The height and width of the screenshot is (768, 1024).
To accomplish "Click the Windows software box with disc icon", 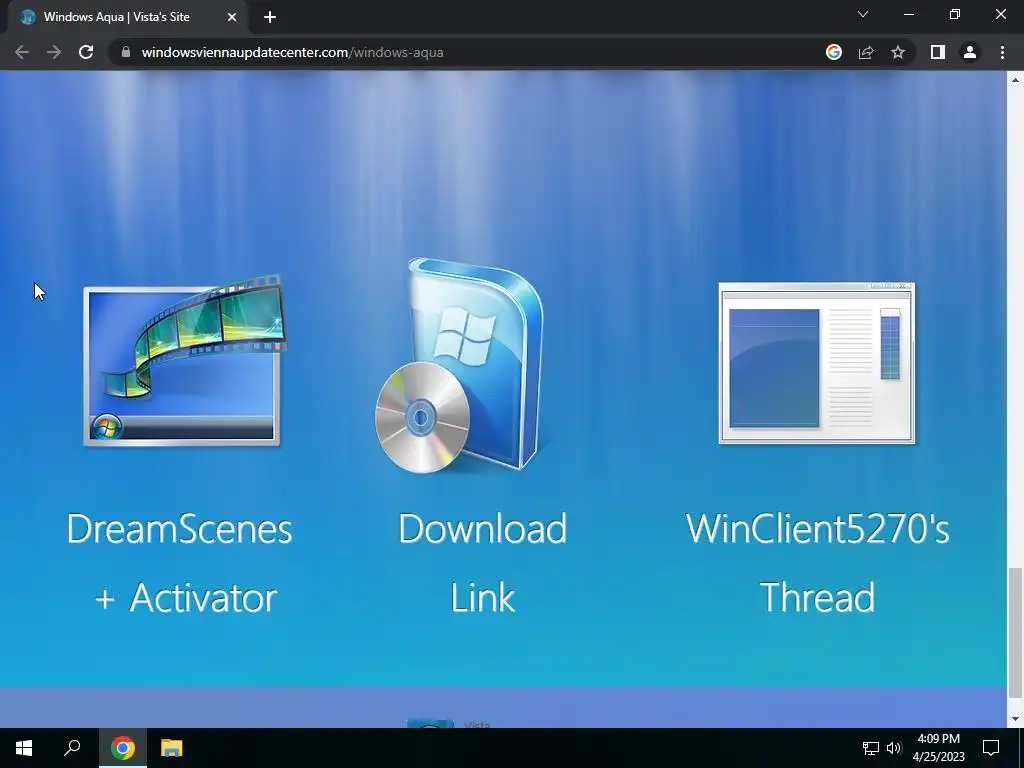I will [460, 365].
